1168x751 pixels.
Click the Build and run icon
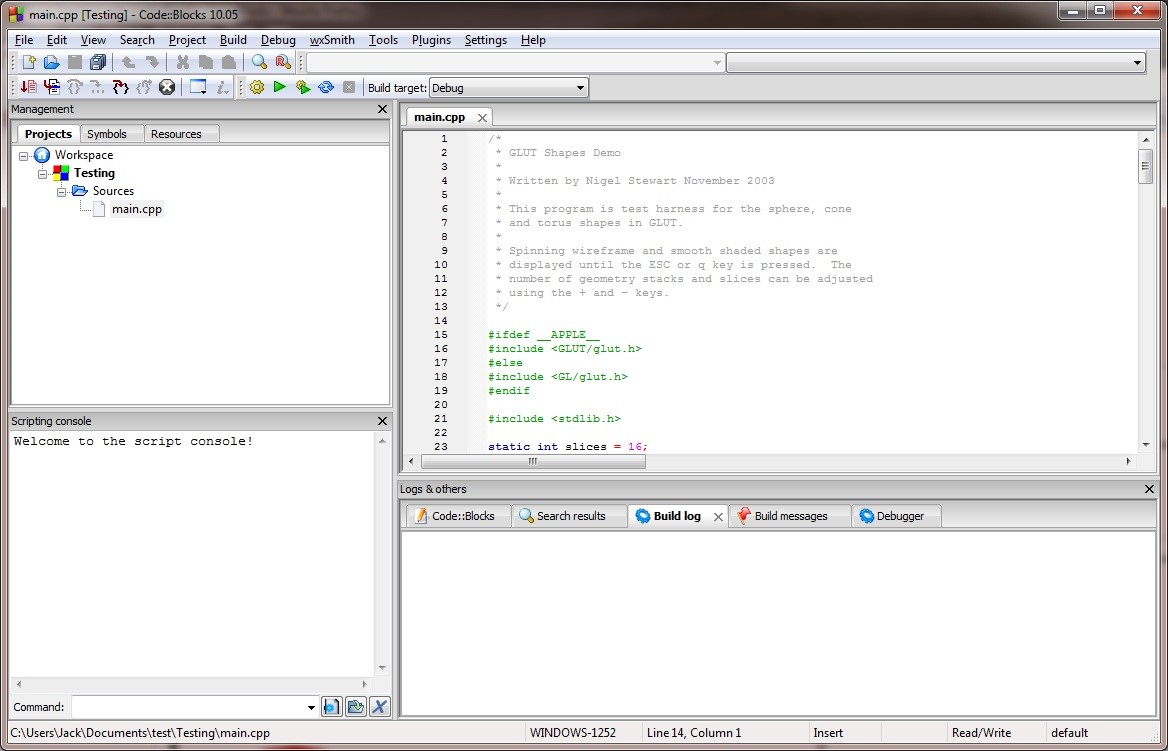click(x=302, y=88)
